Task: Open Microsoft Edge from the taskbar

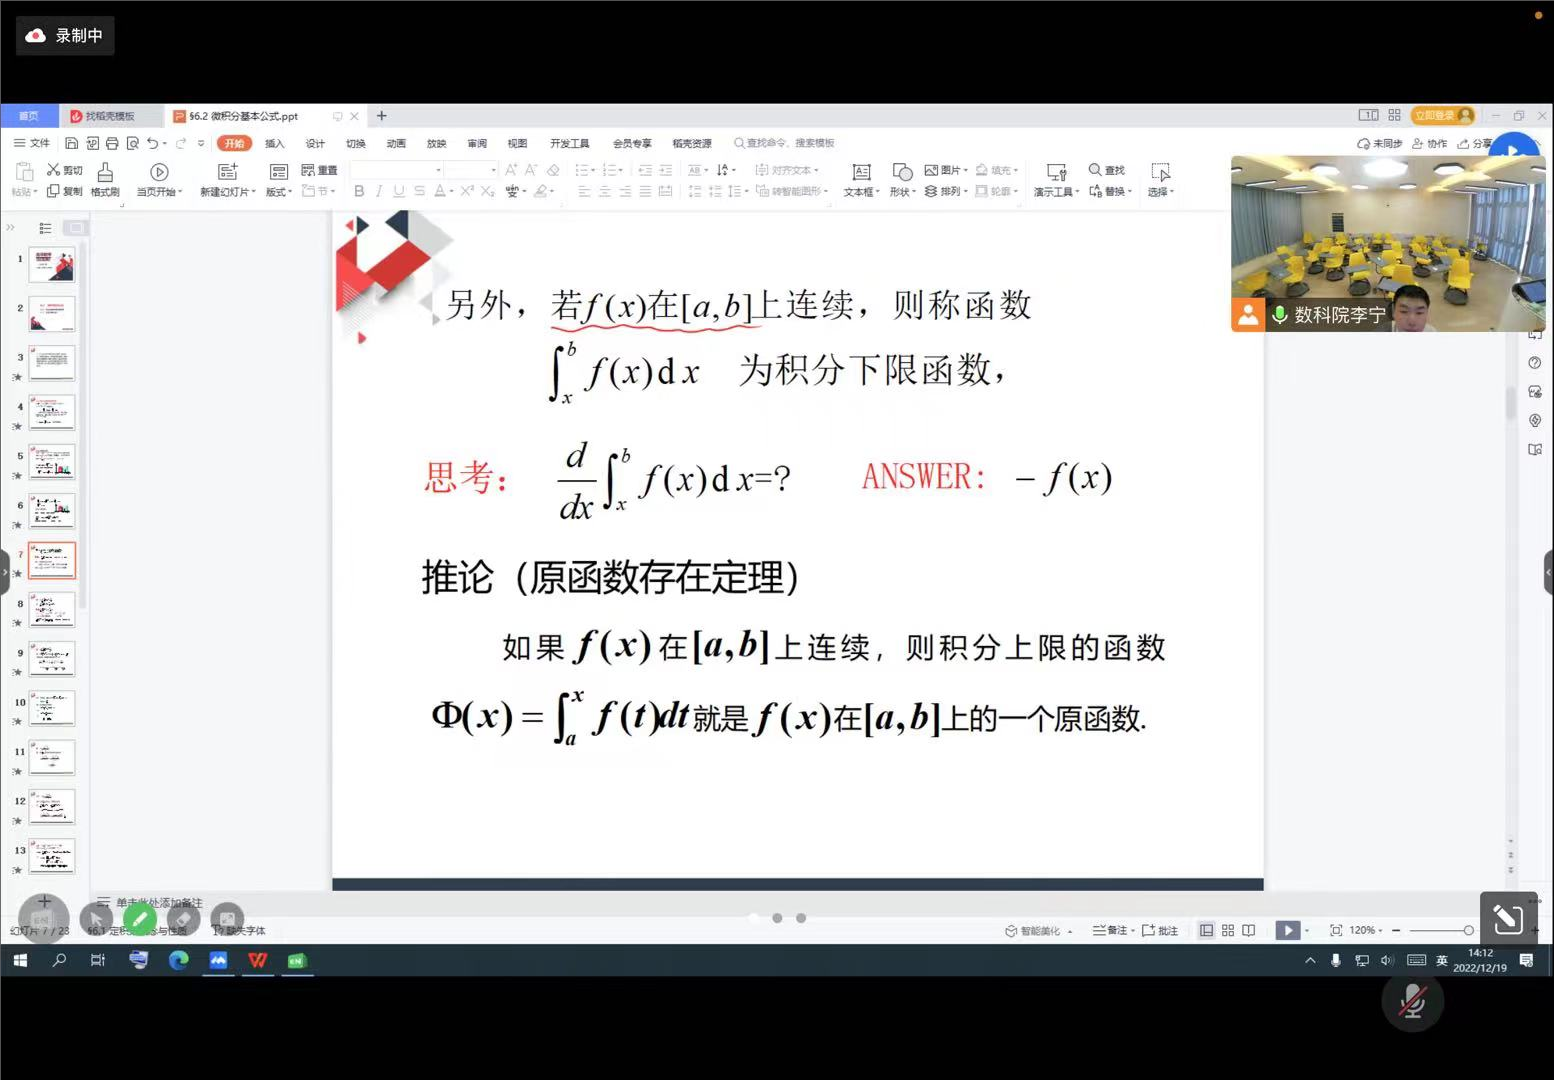Action: 179,961
